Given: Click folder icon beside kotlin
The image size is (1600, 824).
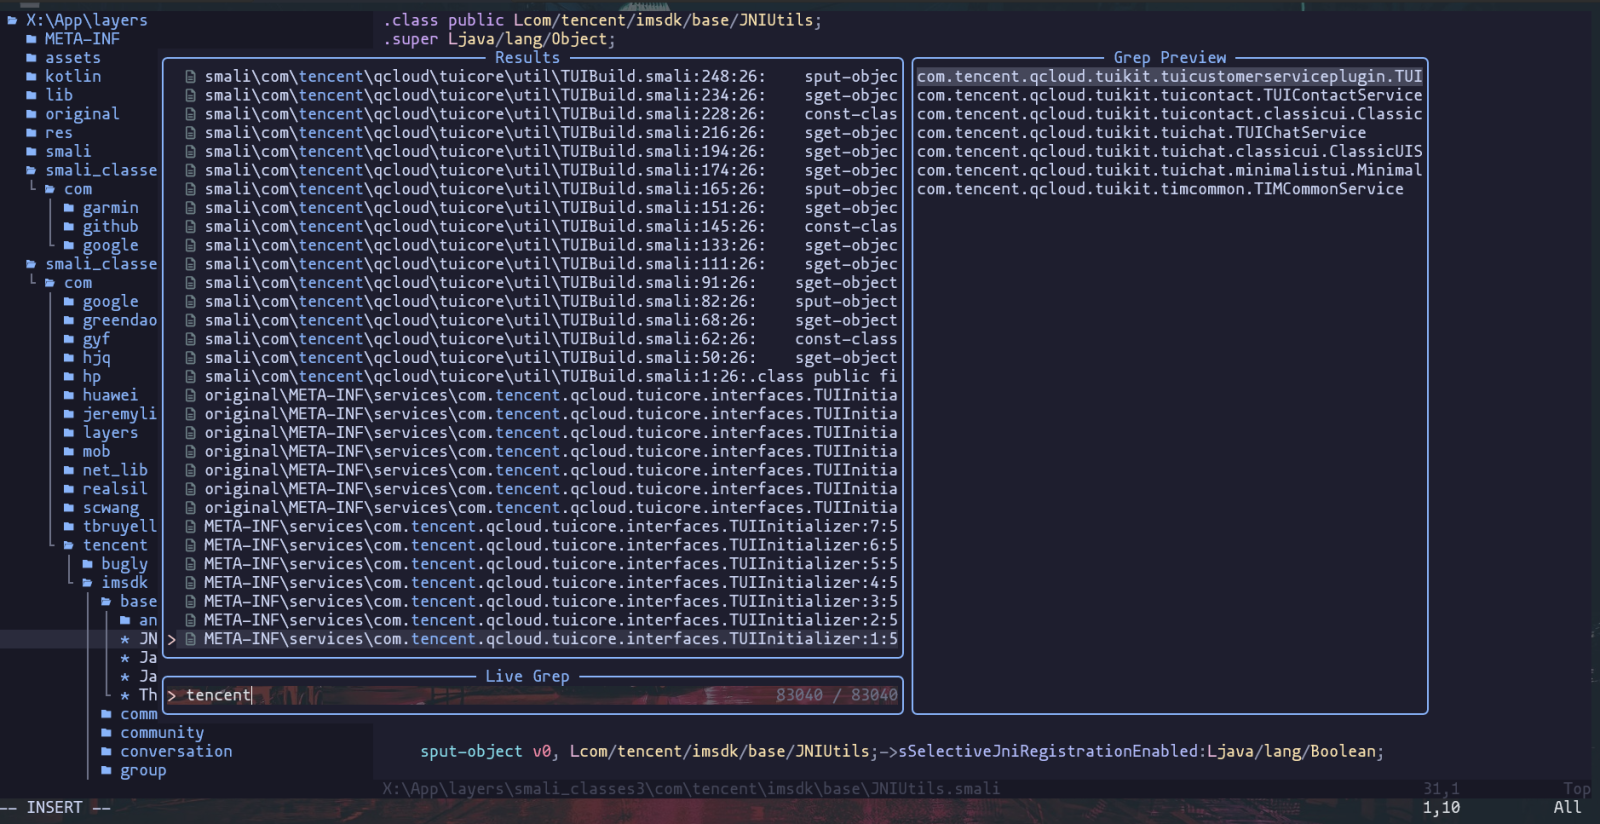Looking at the screenshot, I should click(x=31, y=77).
